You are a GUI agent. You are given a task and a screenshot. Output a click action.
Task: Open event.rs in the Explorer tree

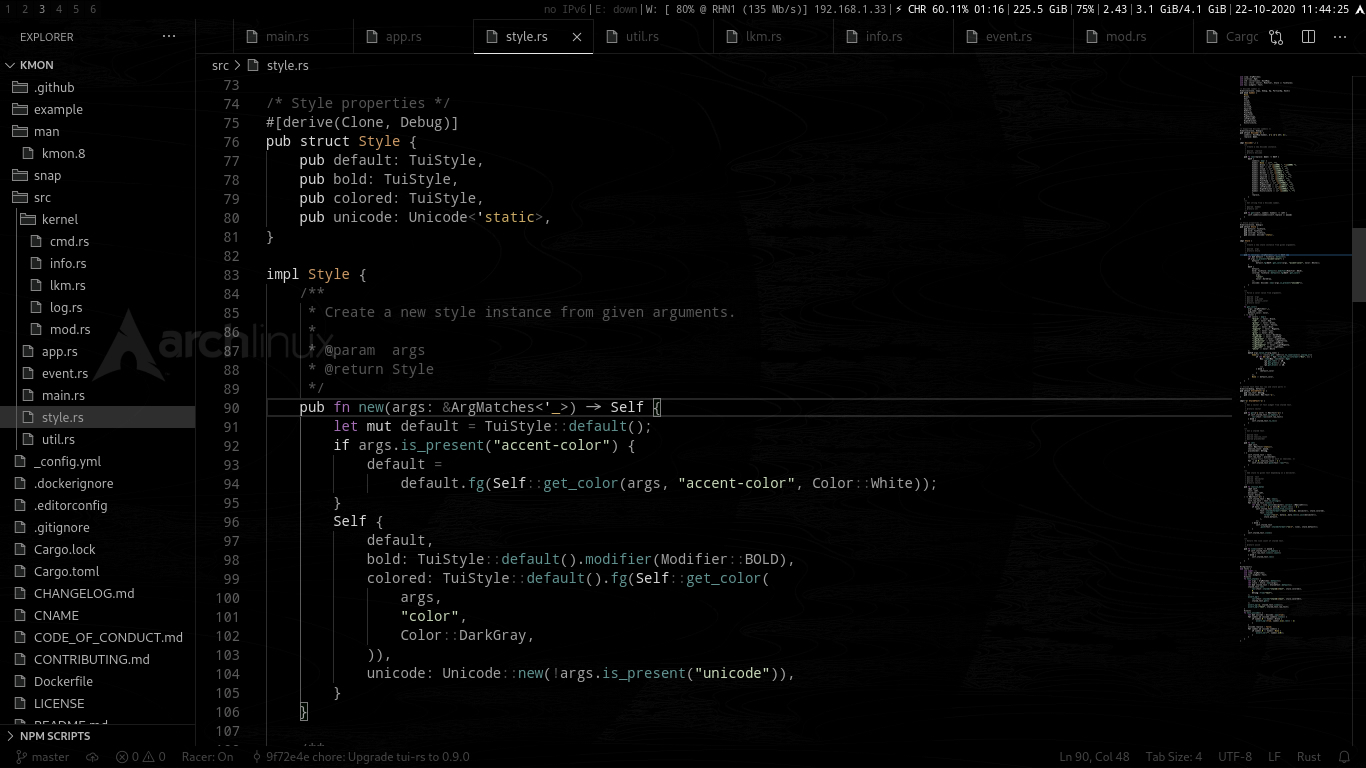pyautogui.click(x=65, y=373)
